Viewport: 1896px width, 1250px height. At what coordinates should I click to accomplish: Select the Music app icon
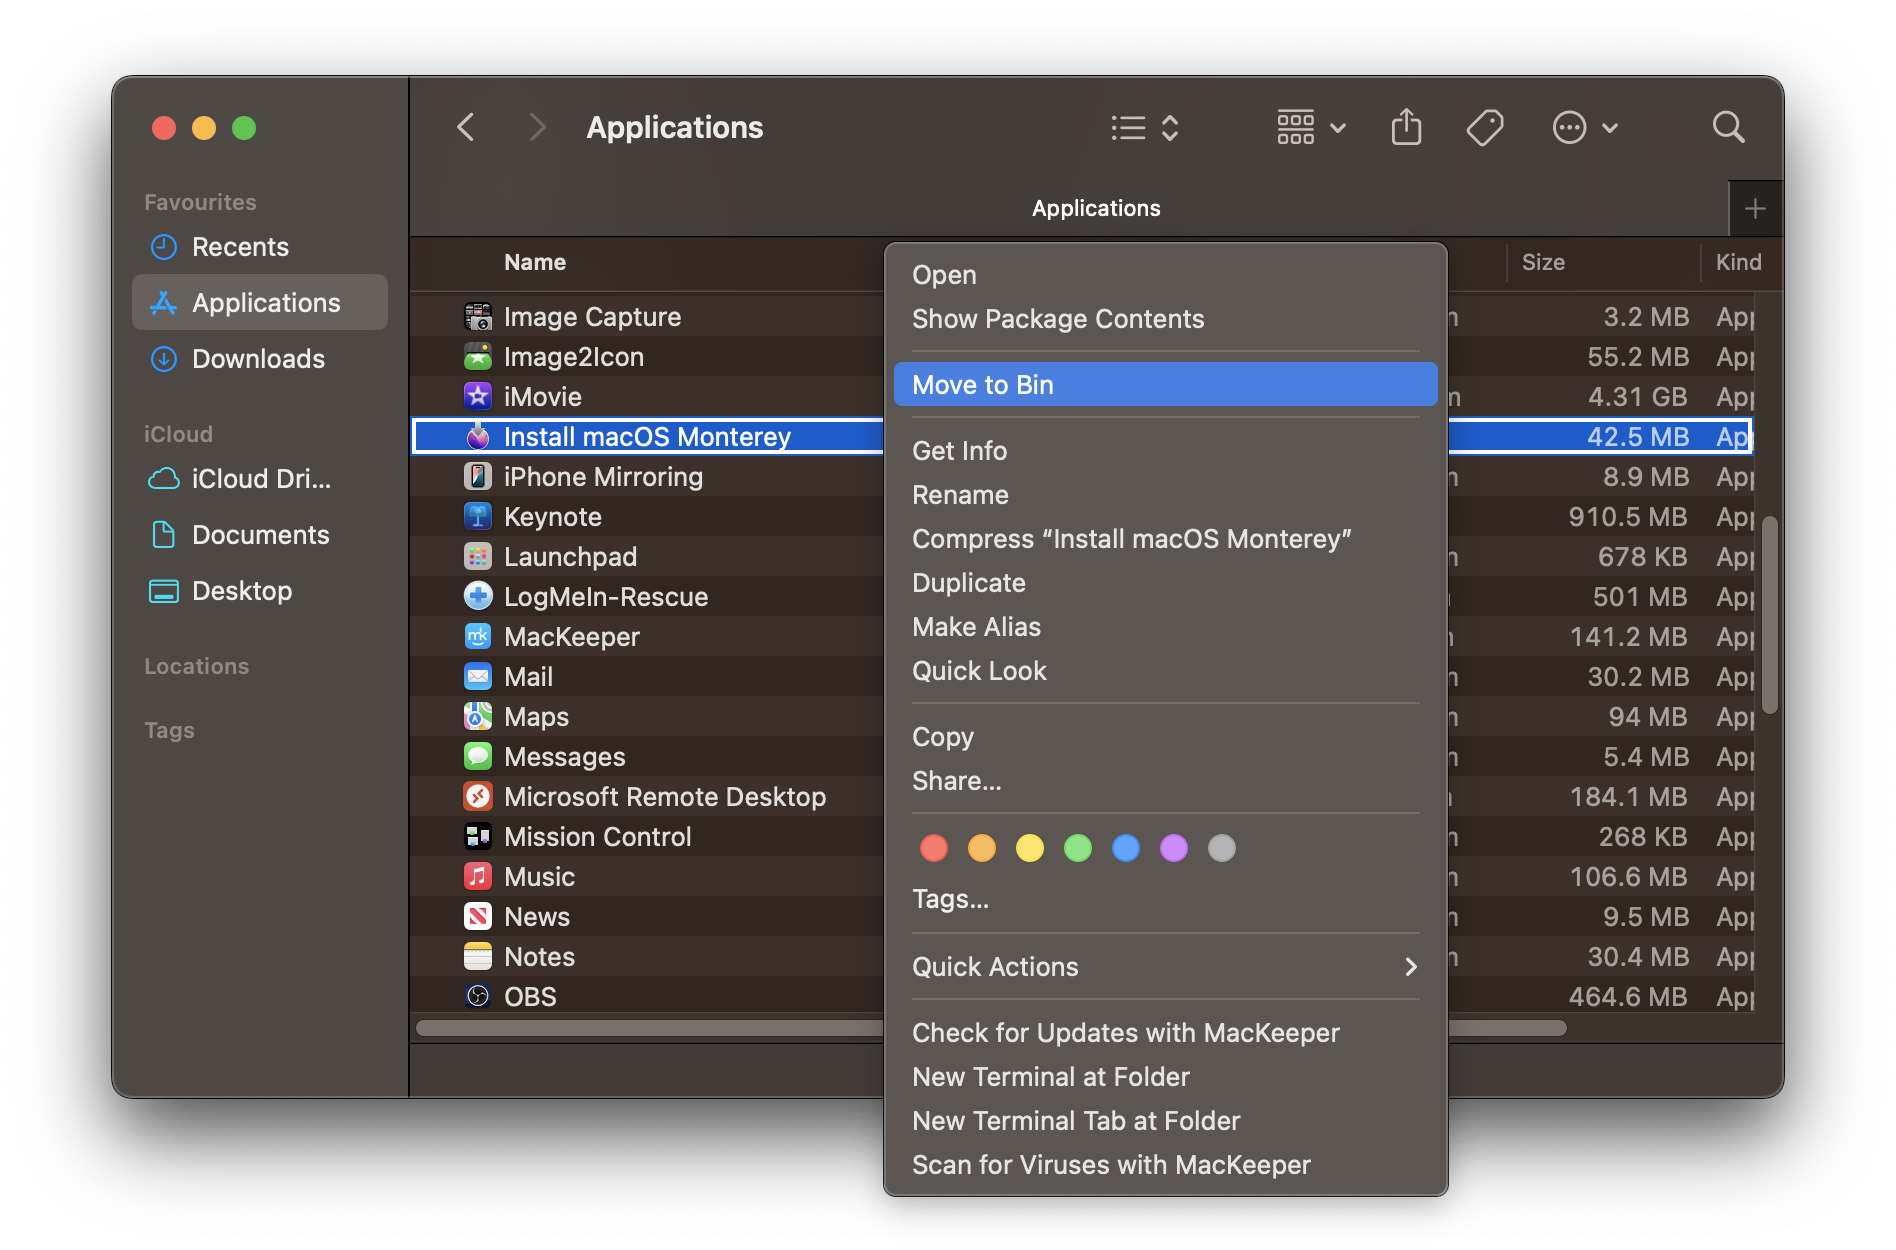pos(478,877)
